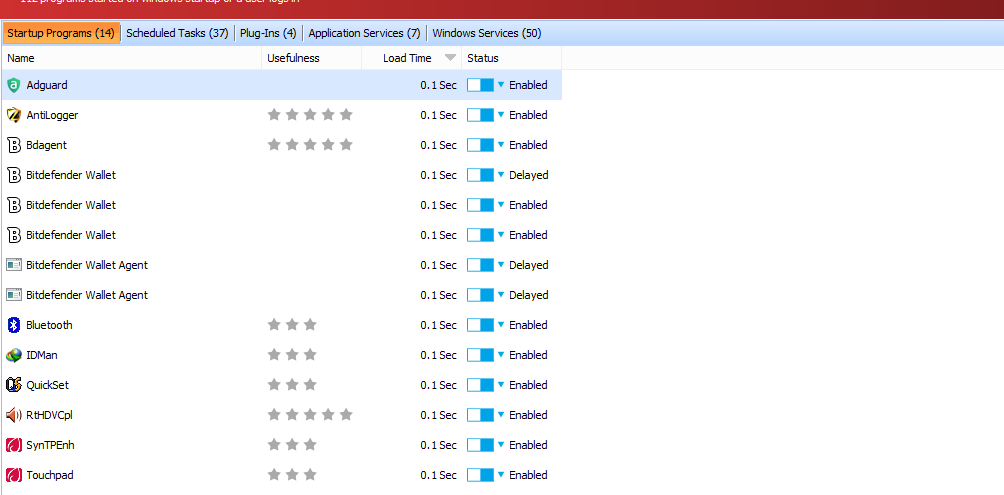Screen dimensions: 1004x495
Task: Sort by the Usefulness column header
Action: point(312,58)
